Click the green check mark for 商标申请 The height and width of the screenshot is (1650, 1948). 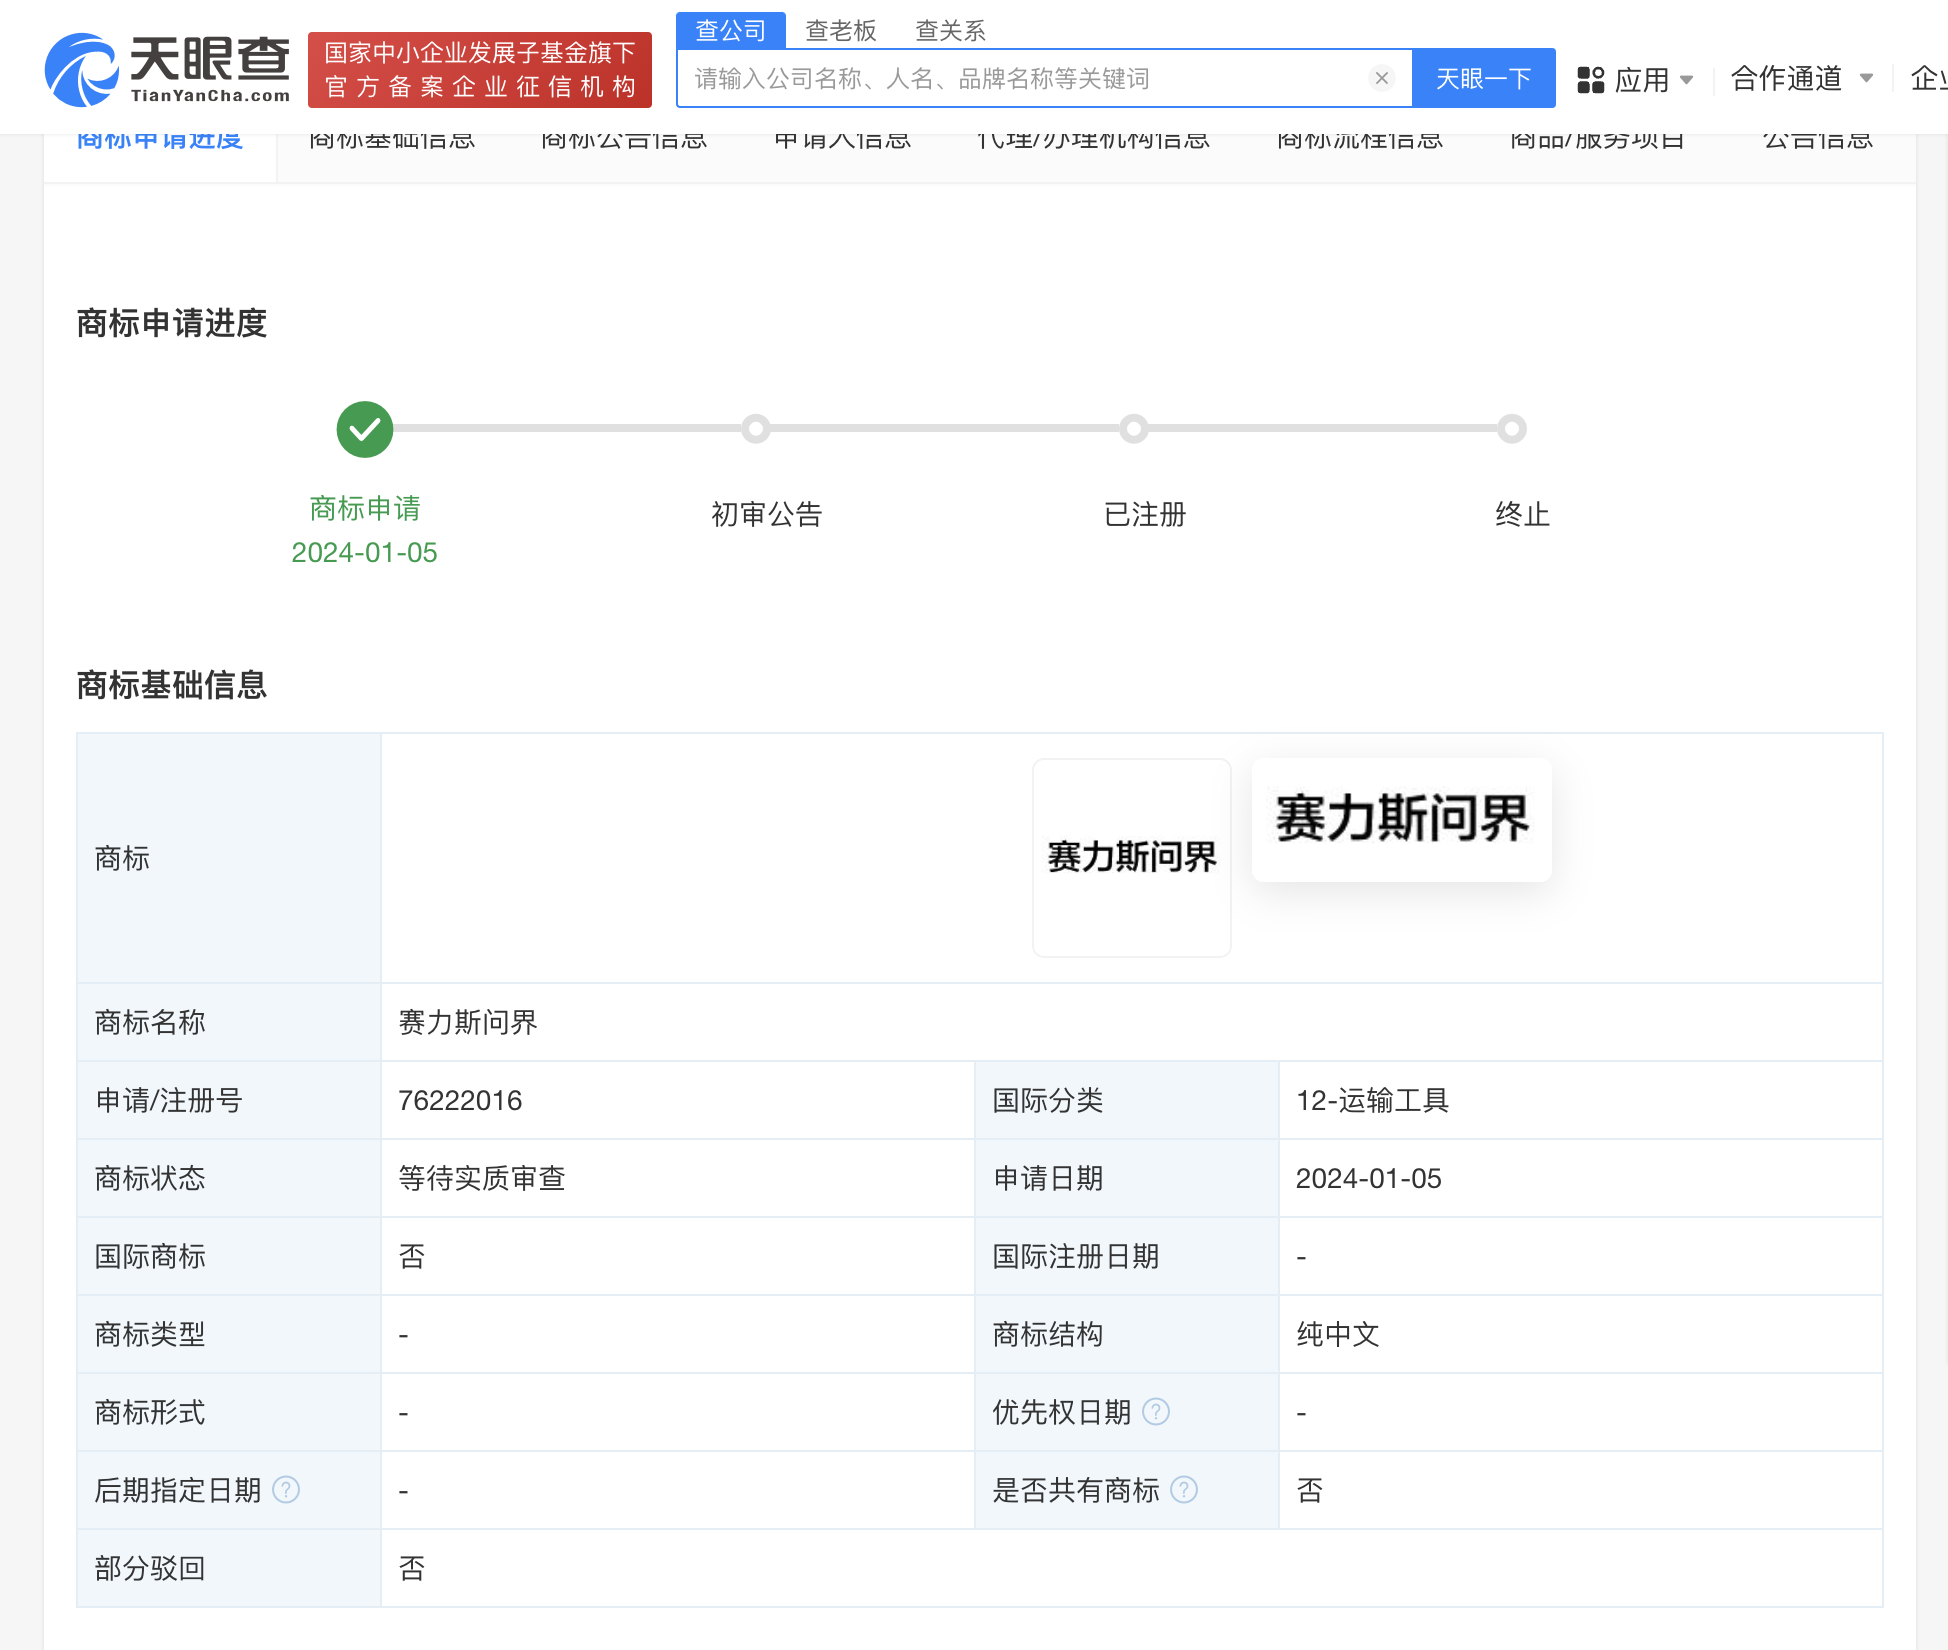click(365, 429)
